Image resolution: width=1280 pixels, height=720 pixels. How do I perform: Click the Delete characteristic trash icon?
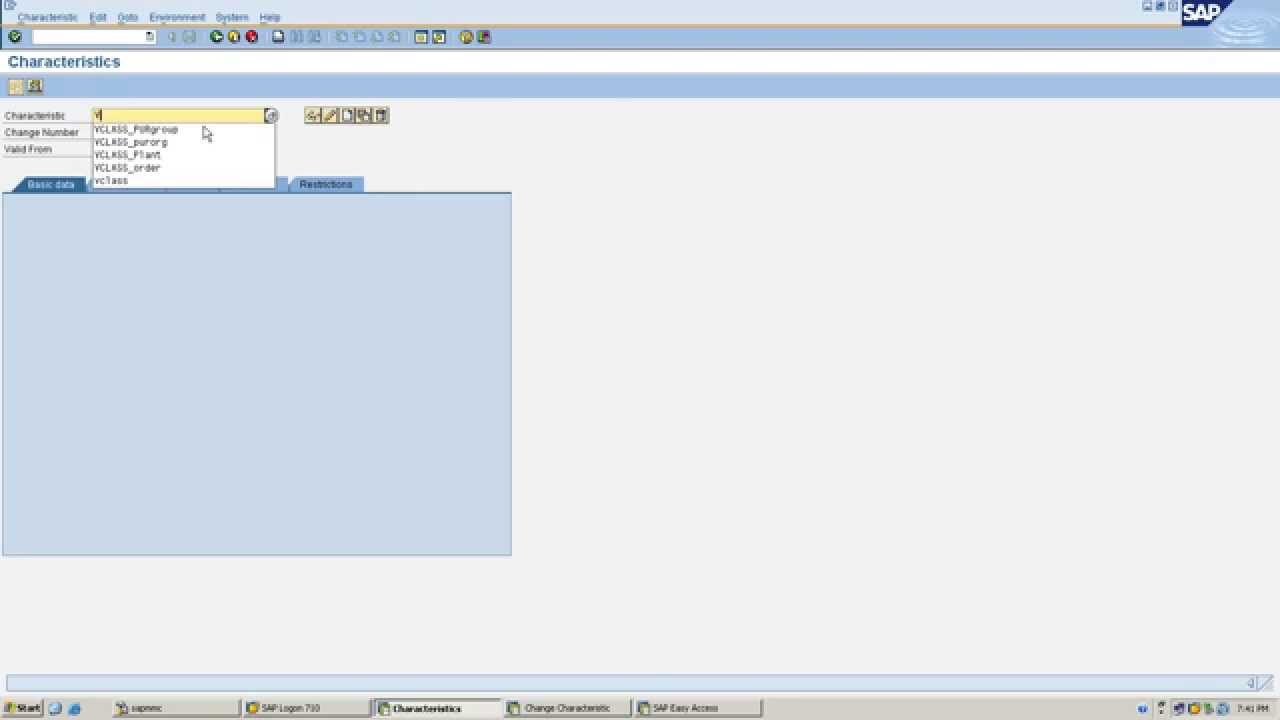[x=381, y=116]
